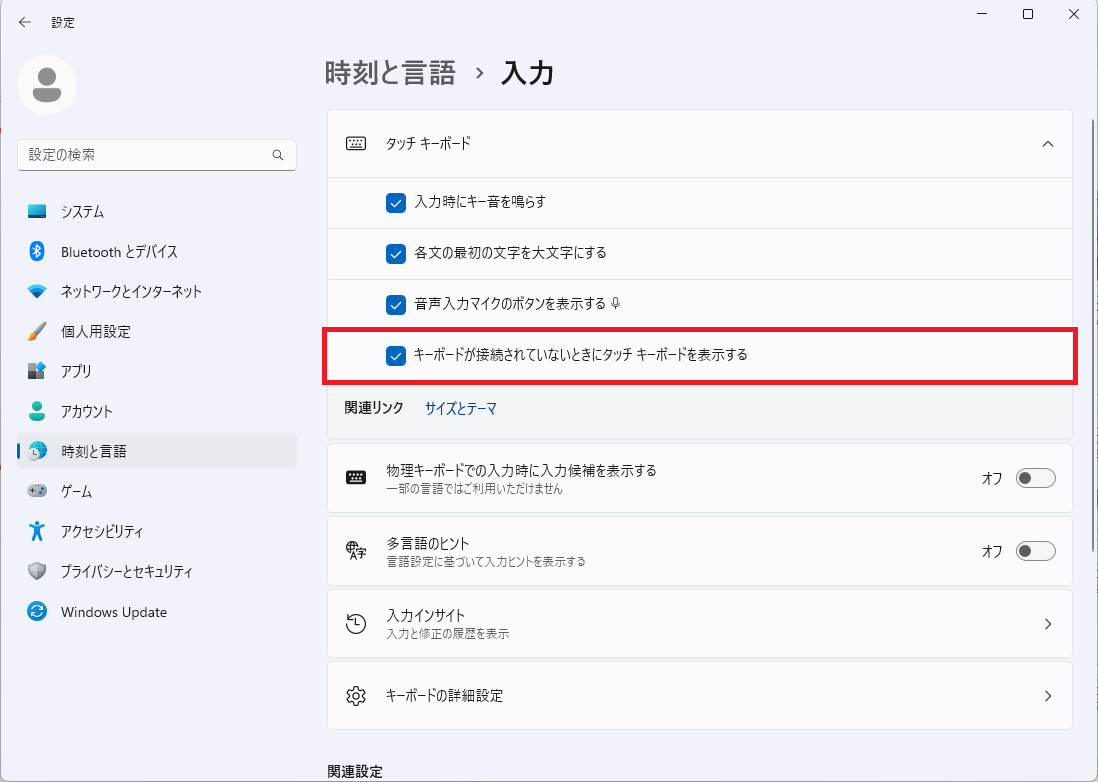Click the user profile avatar icon
This screenshot has width=1098, height=782.
(x=47, y=85)
